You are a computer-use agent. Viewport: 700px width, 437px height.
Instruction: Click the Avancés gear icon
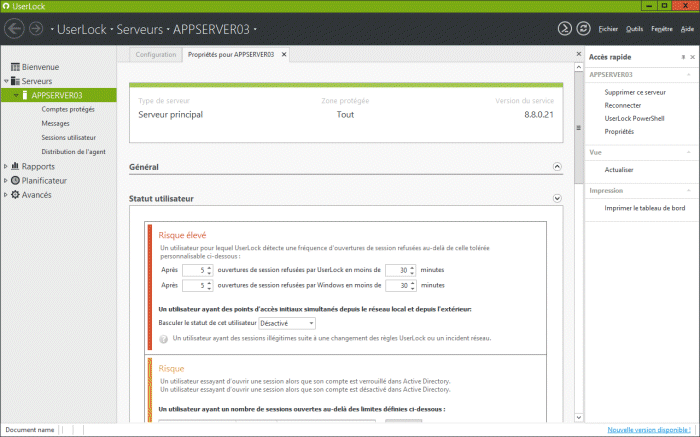pyautogui.click(x=15, y=195)
